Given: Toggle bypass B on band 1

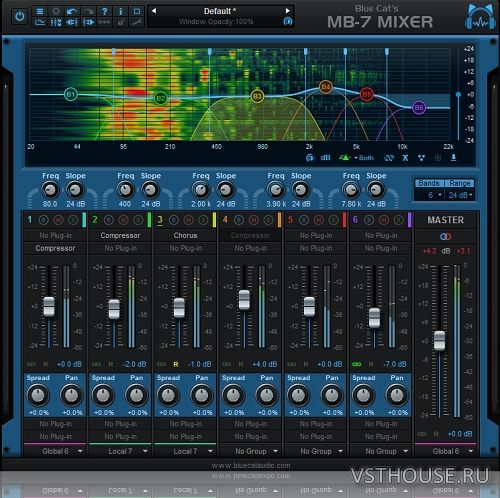Looking at the screenshot, I should coord(44,220).
